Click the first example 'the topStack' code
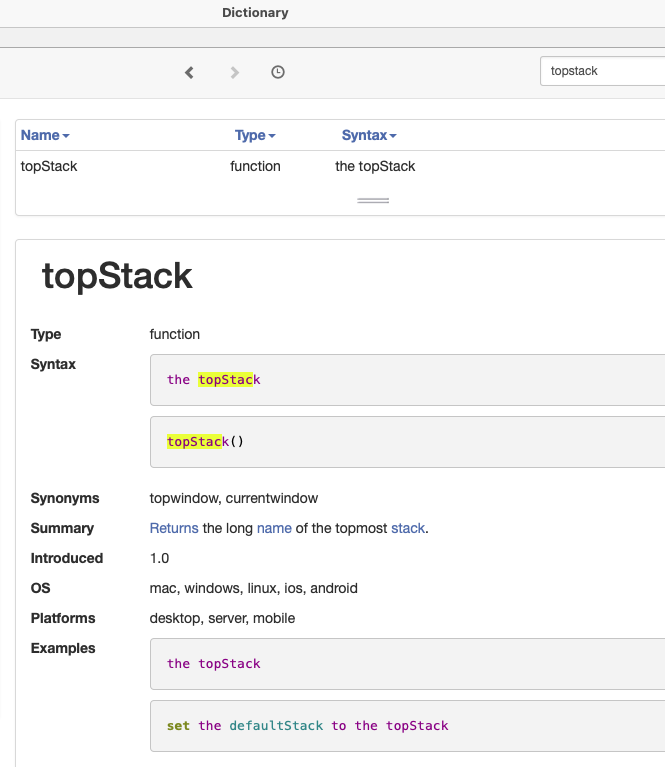This screenshot has height=767, width=665. click(213, 664)
